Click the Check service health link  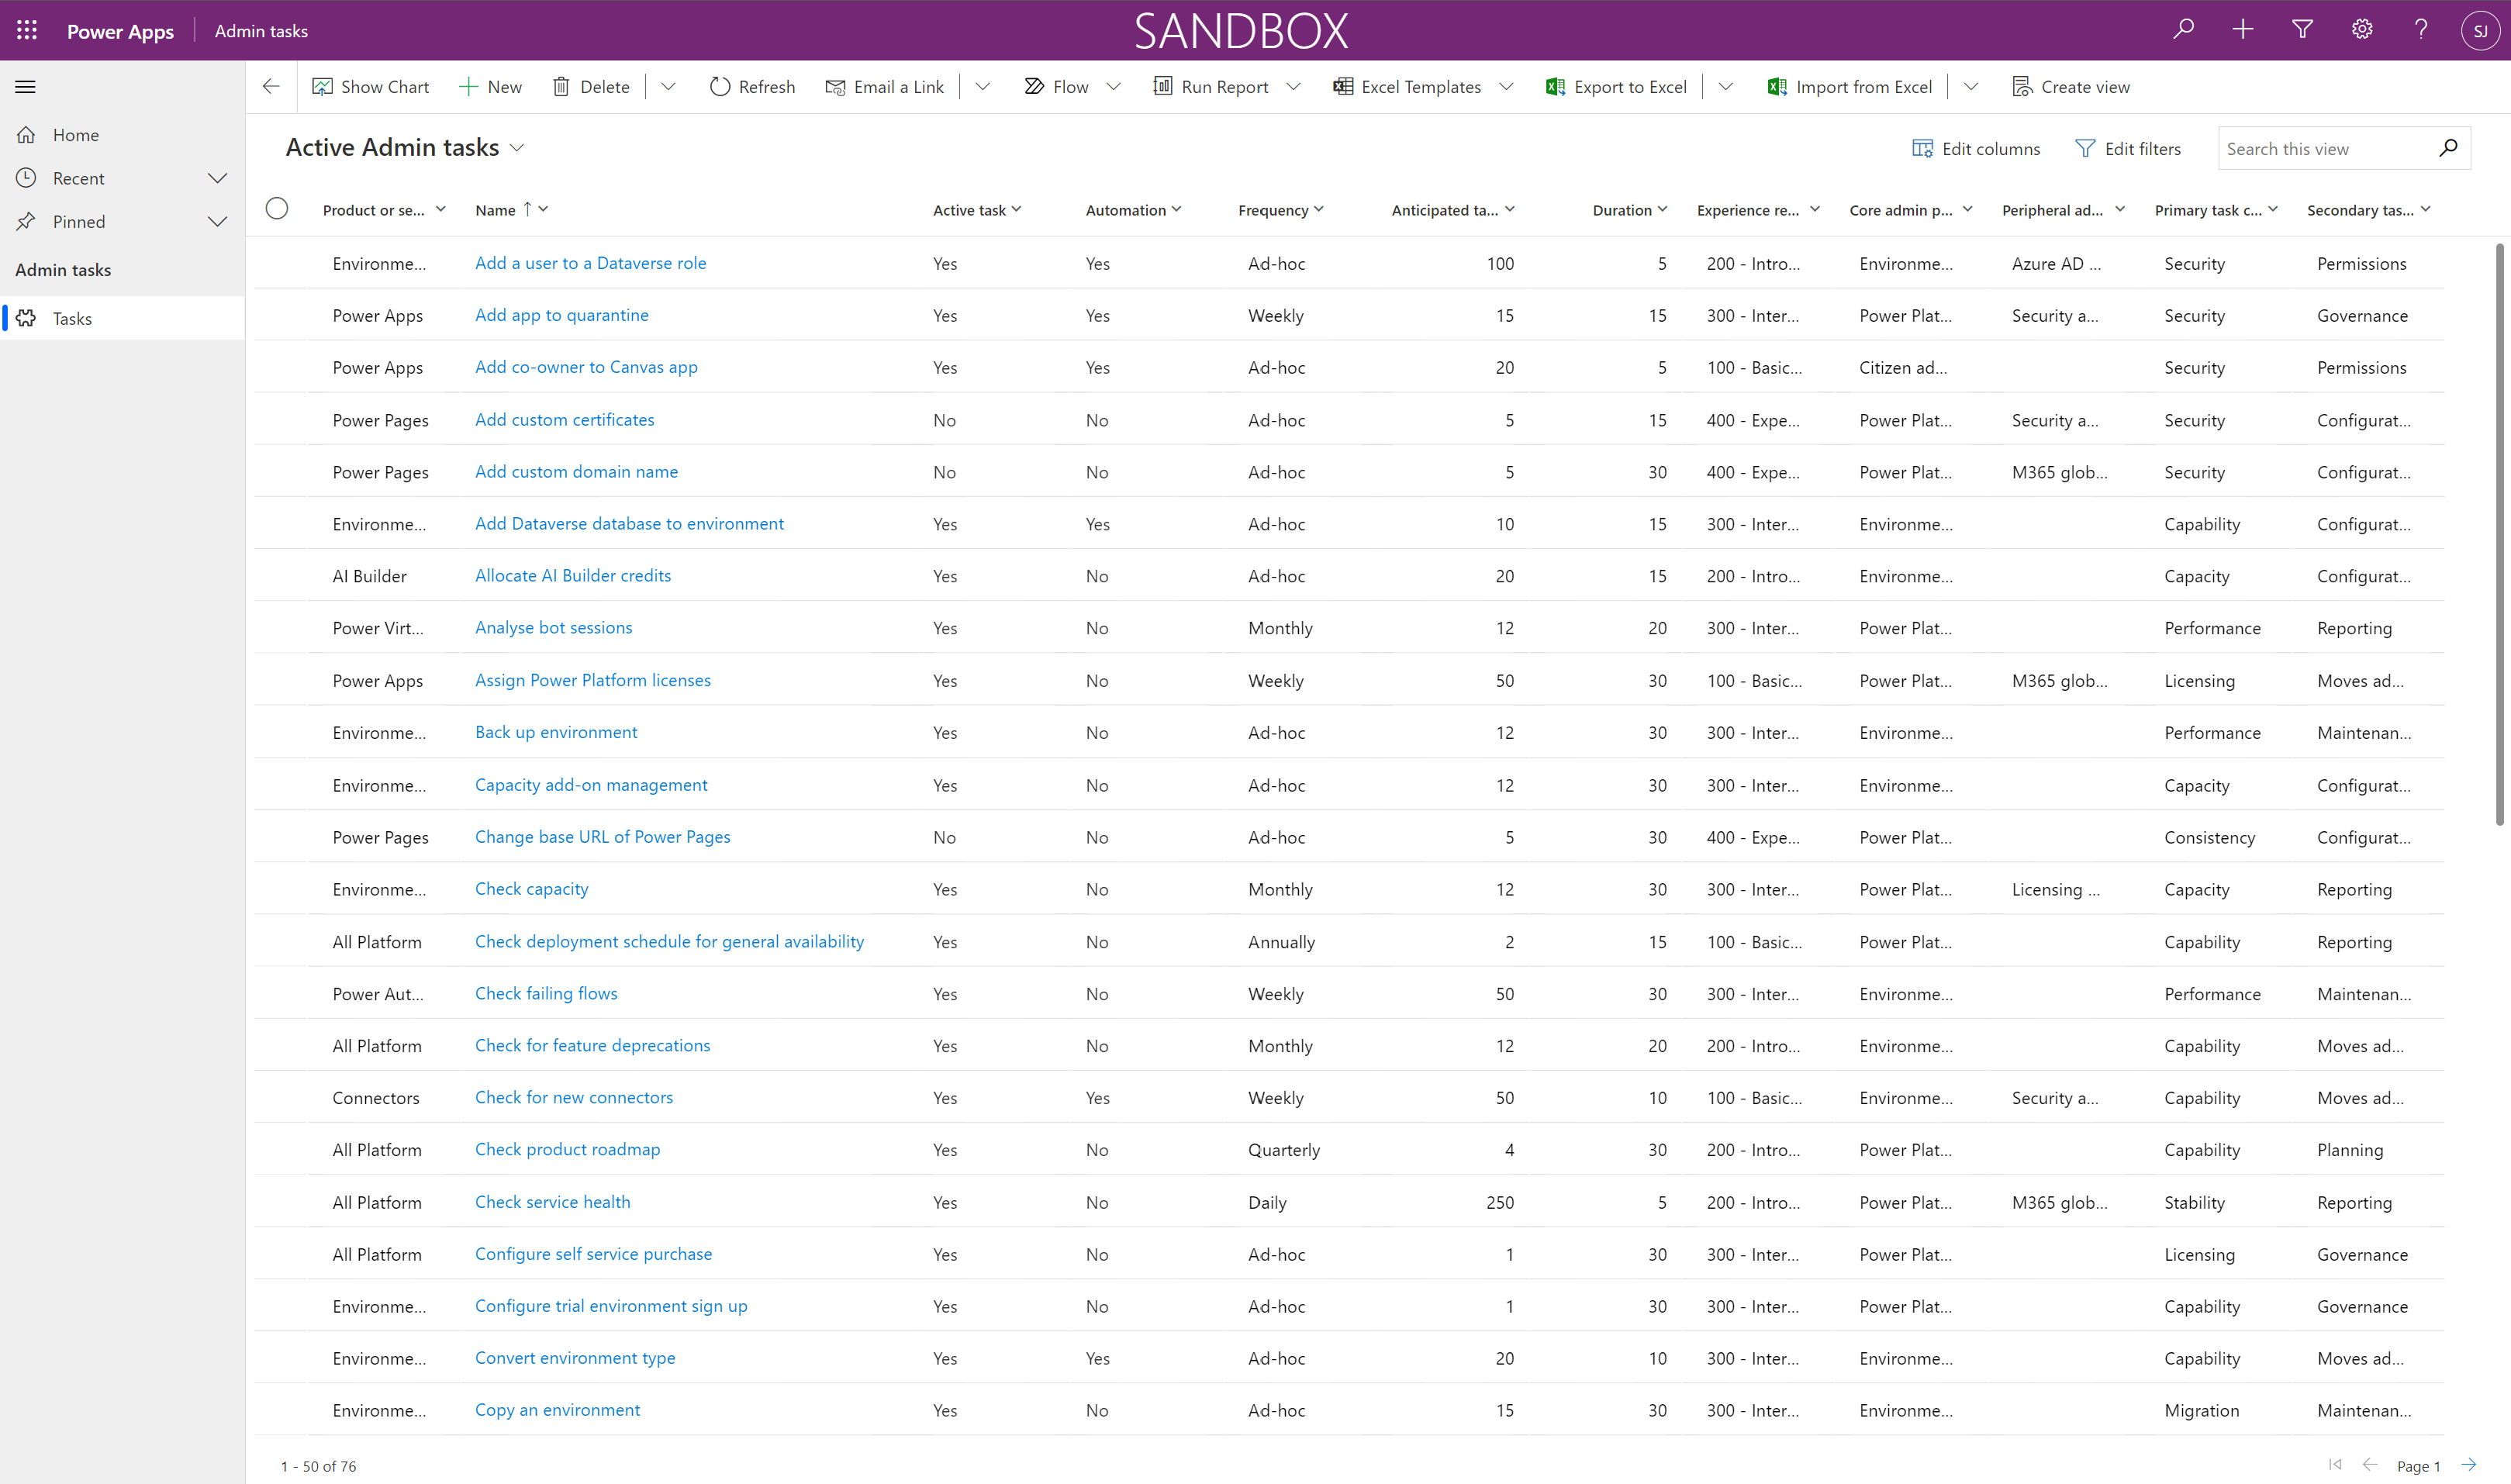553,1201
